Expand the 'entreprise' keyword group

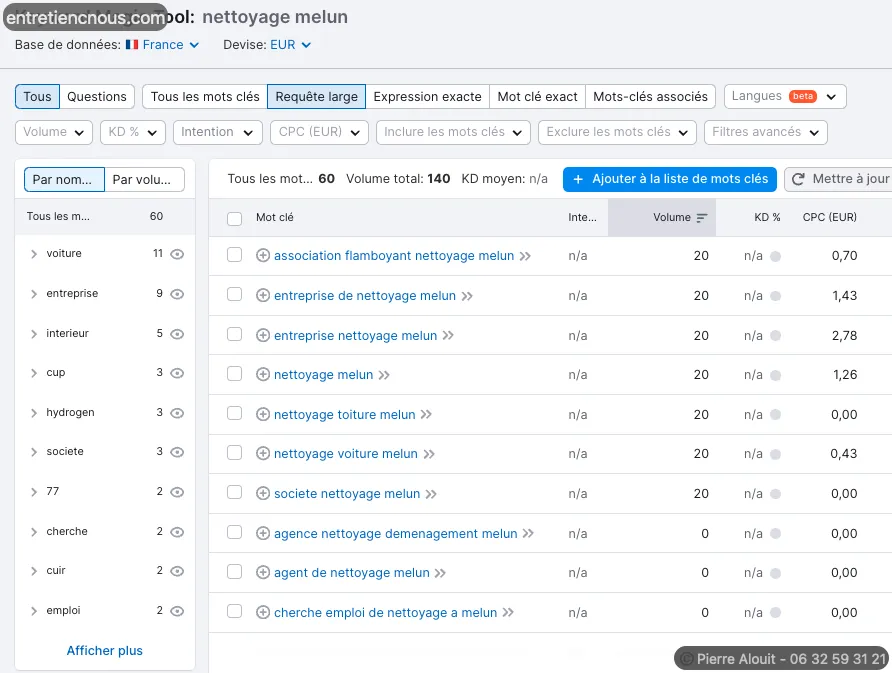[34, 294]
